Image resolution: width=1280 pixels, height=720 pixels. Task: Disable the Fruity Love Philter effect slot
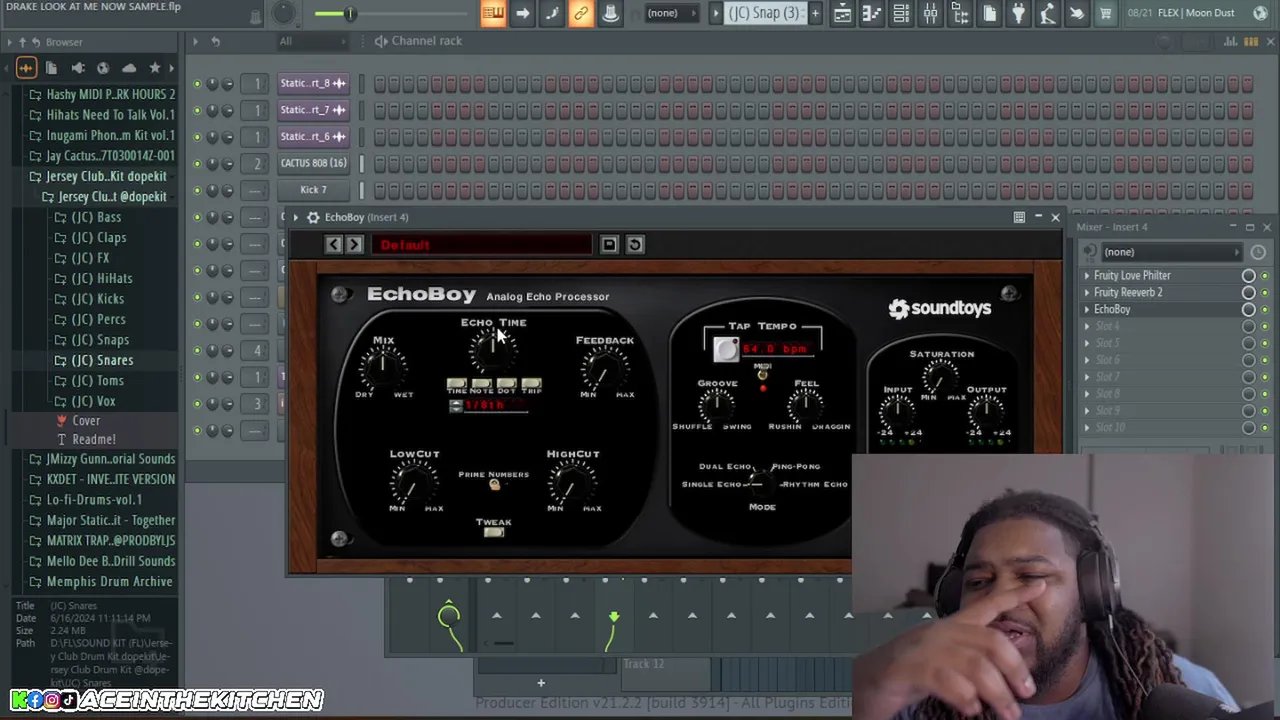pyautogui.click(x=1264, y=276)
